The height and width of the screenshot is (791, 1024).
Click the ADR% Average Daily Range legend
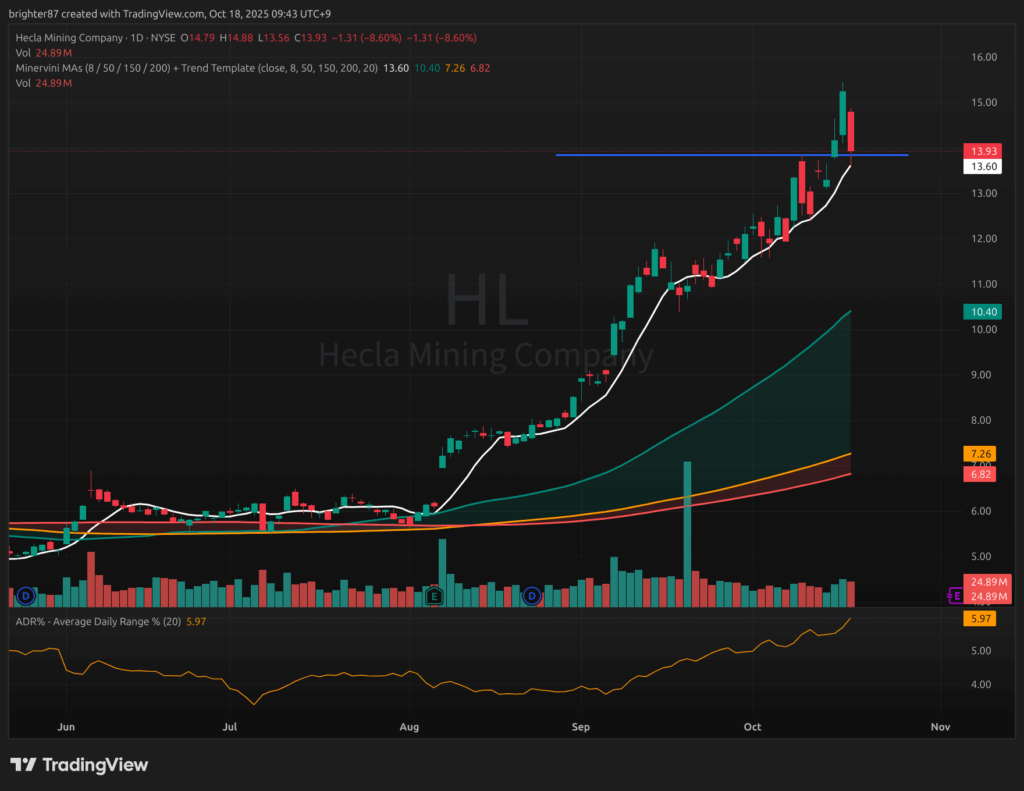coord(95,621)
